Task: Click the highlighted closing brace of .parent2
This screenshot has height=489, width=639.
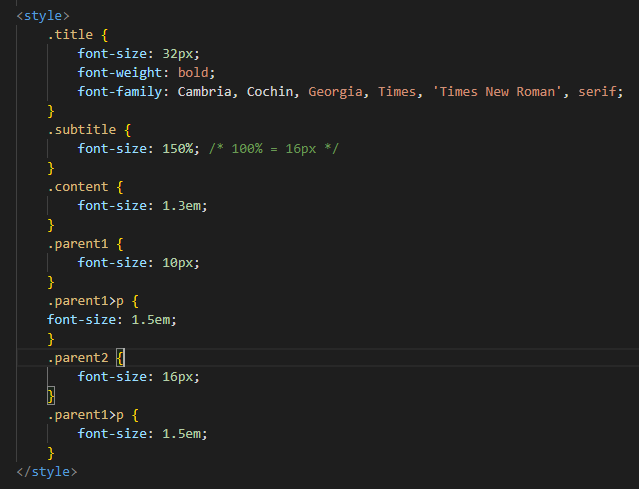Action: [51, 396]
